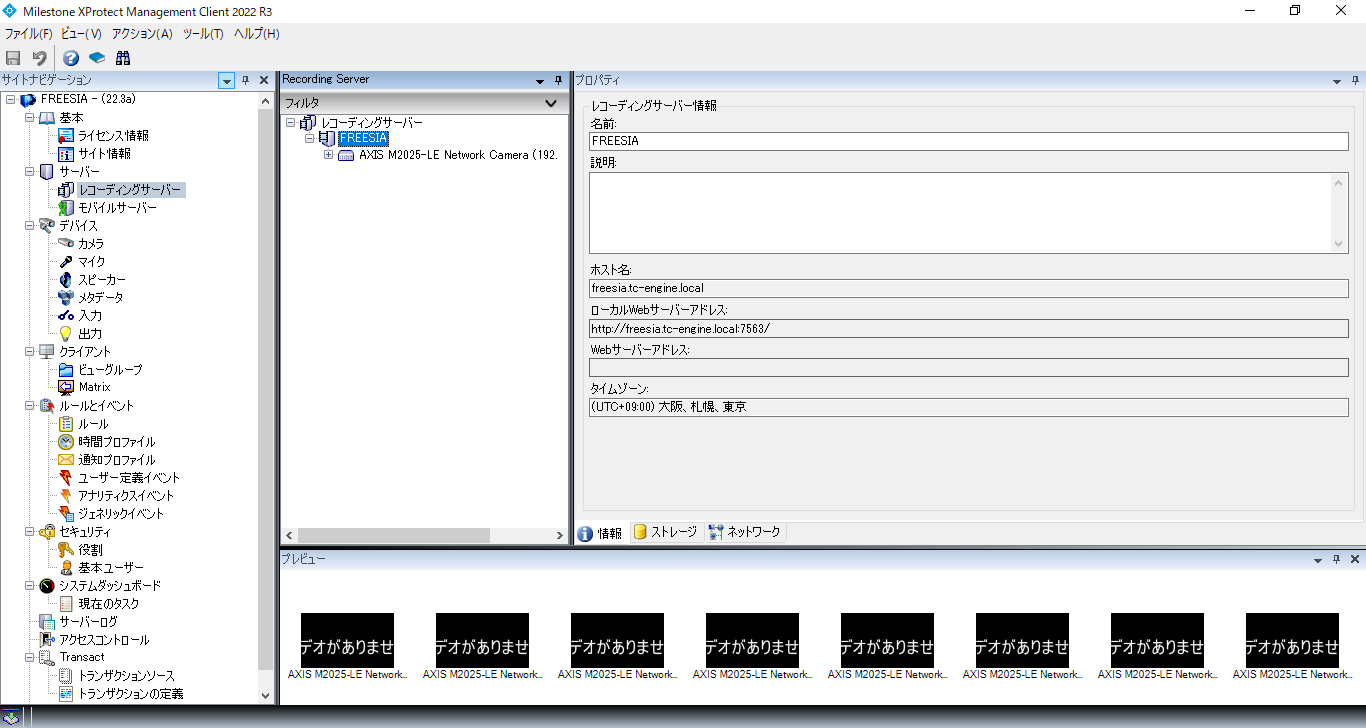Select the メタデータ icon
The image size is (1366, 728).
pyautogui.click(x=66, y=298)
